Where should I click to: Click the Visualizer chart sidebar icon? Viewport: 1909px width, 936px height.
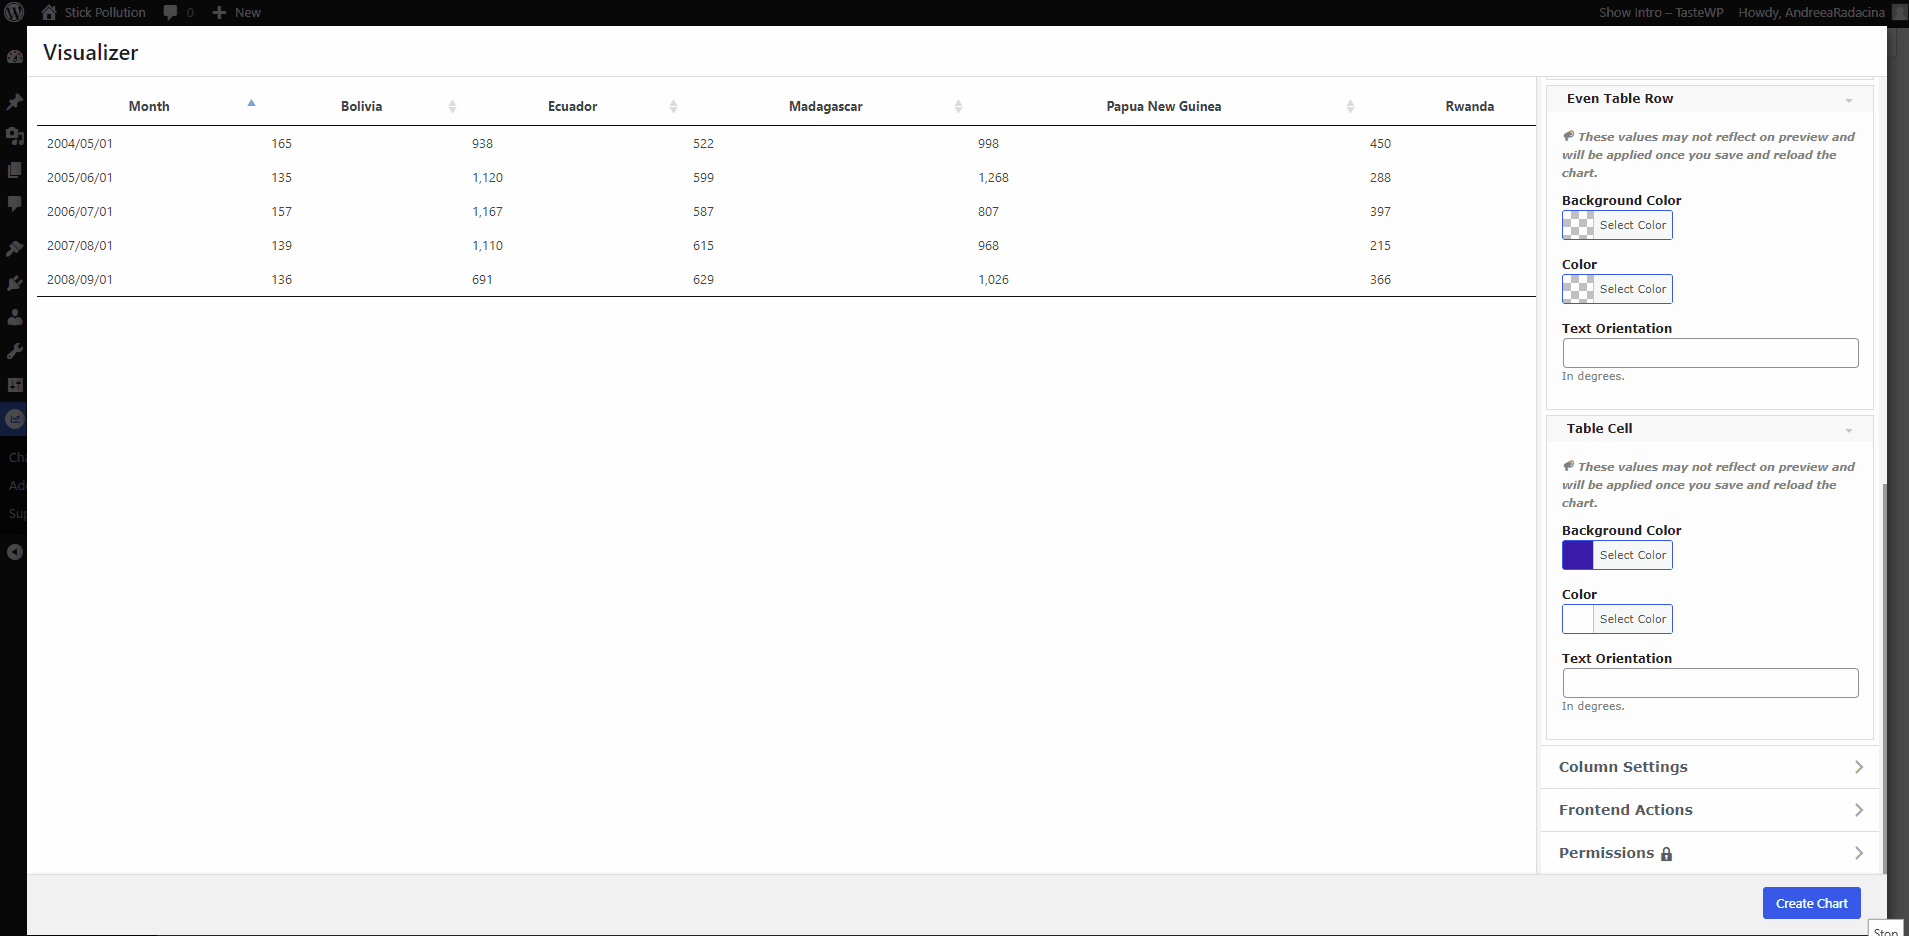tap(14, 419)
